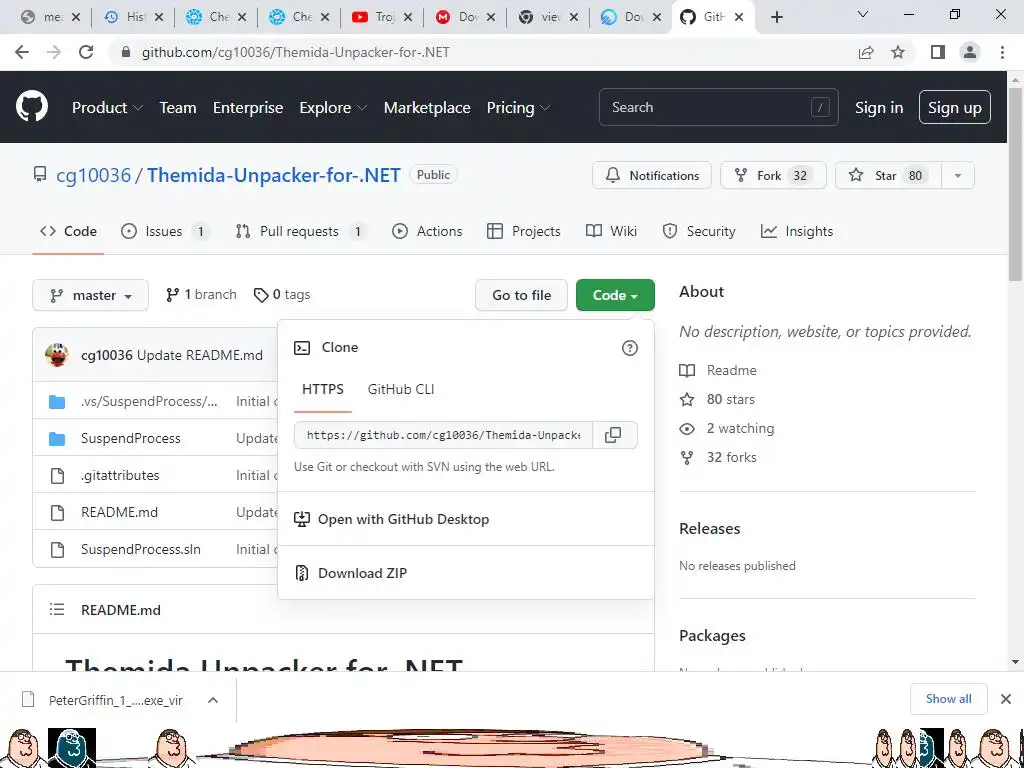This screenshot has width=1024, height=768.
Task: Open Themida-Unpacker-for-.NET repo link
Action: click(274, 175)
